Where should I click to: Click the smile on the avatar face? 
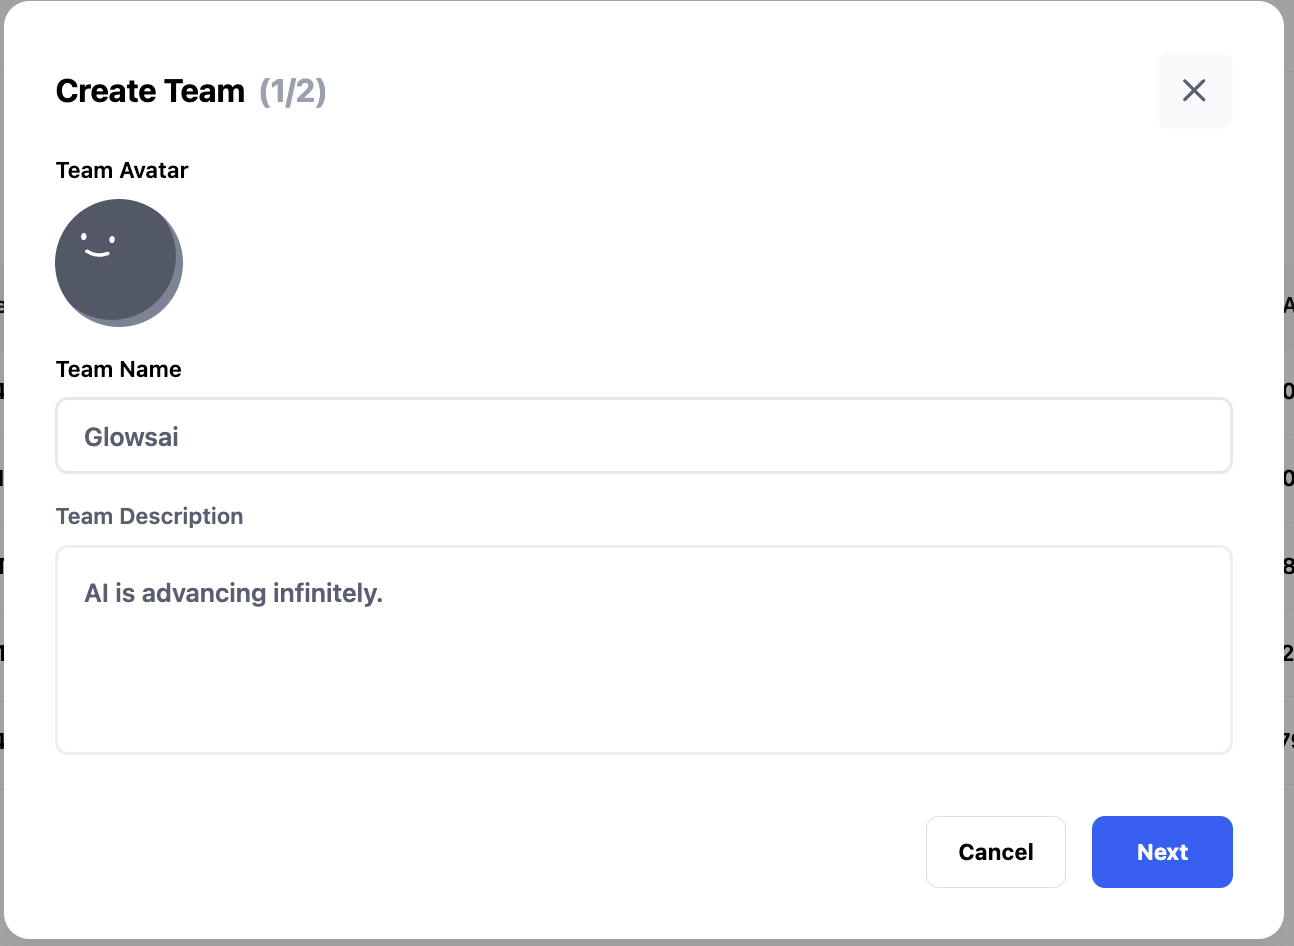pyautogui.click(x=98, y=253)
